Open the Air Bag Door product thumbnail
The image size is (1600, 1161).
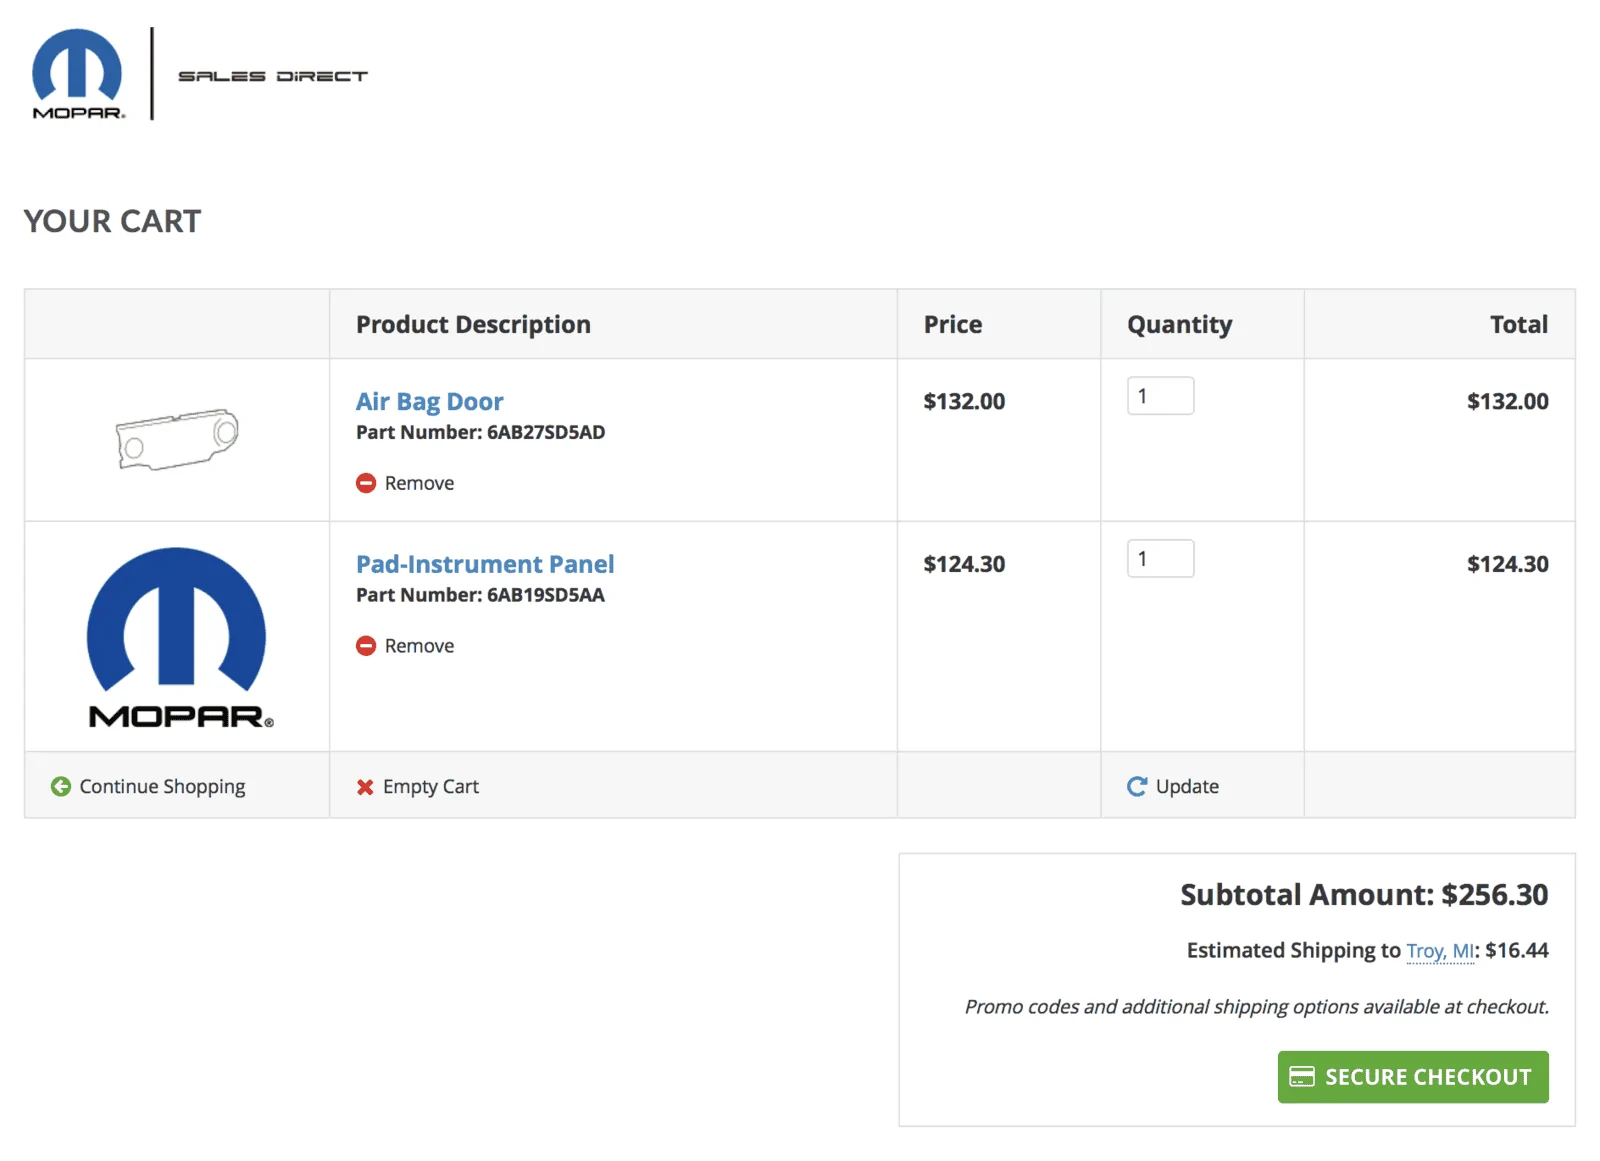[177, 439]
